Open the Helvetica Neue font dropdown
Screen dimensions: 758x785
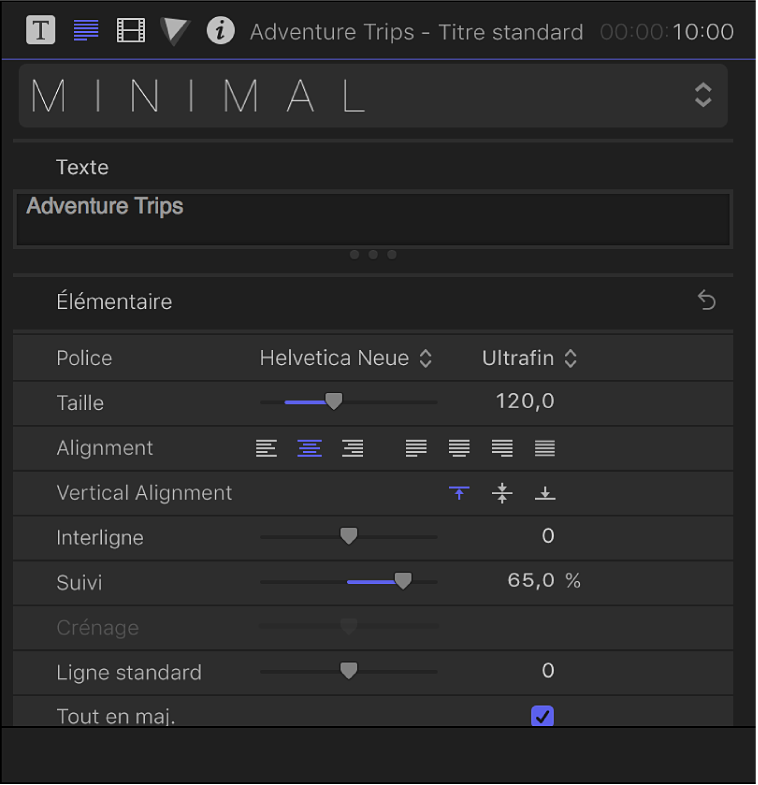click(345, 358)
